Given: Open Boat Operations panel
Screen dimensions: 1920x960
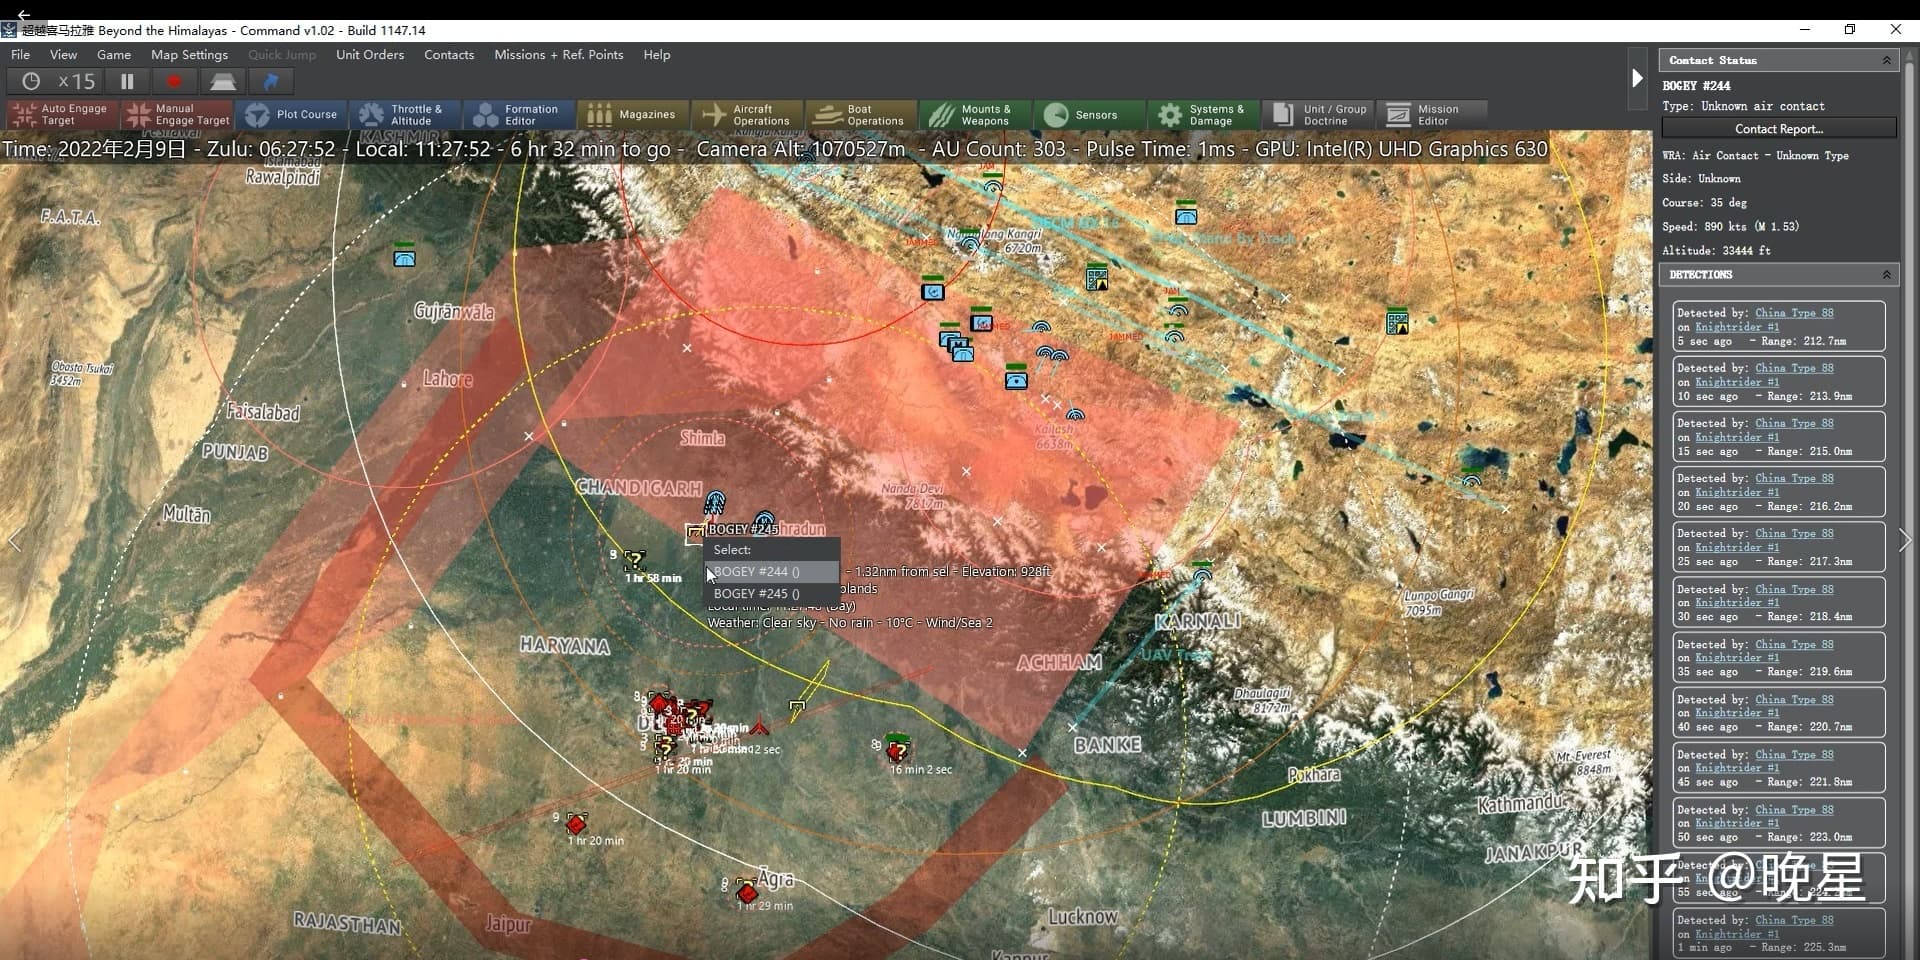Looking at the screenshot, I should click(861, 115).
